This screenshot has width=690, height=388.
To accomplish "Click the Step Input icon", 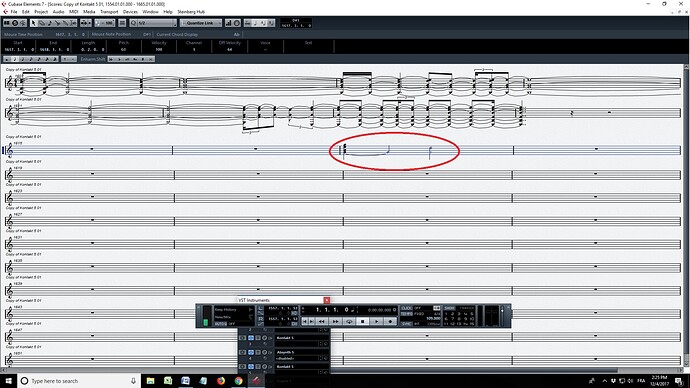I will point(229,23).
